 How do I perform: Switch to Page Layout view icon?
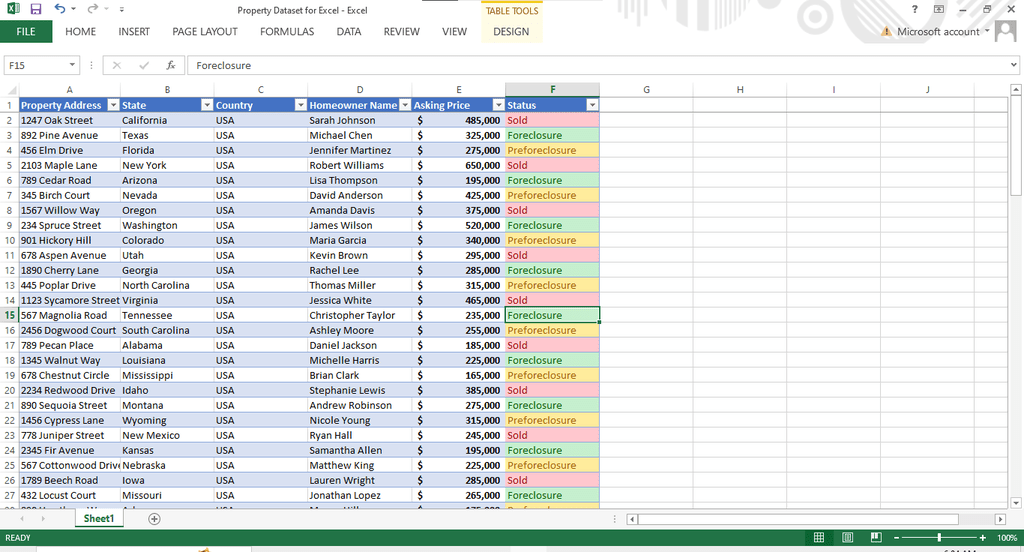pyautogui.click(x=847, y=538)
